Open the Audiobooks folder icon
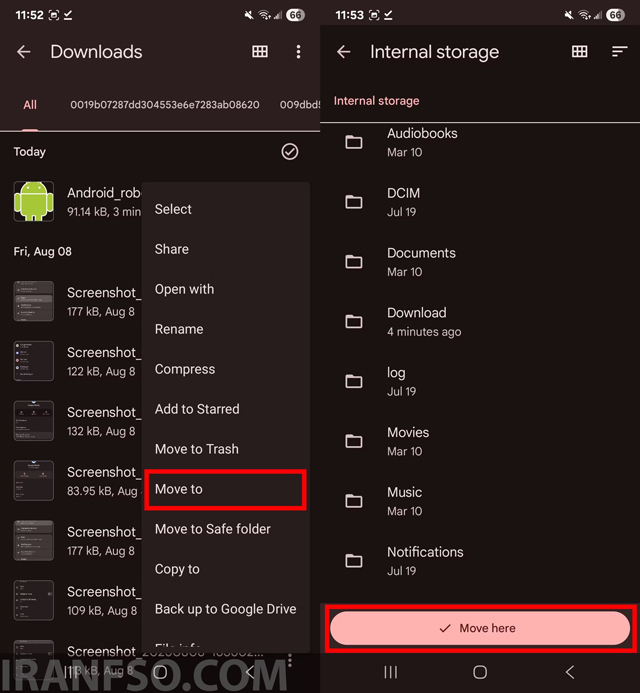 (354, 142)
